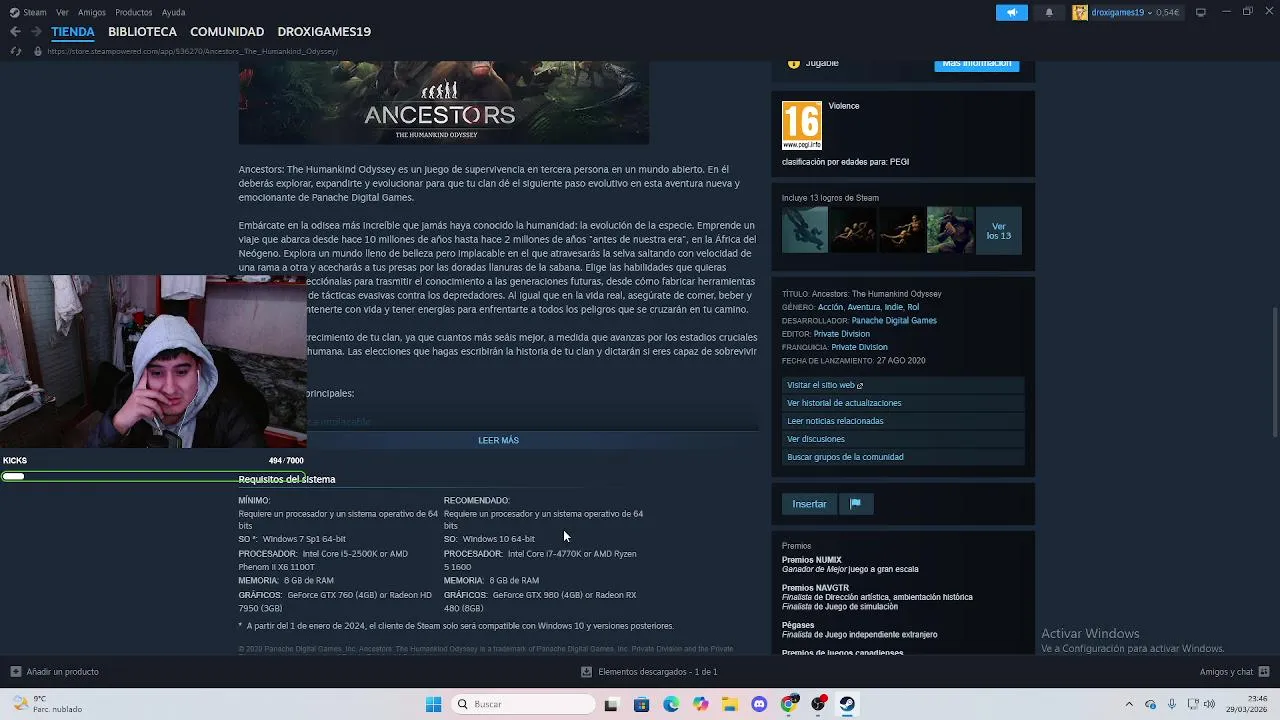This screenshot has width=1280, height=720.
Task: Go forward with the right arrow
Action: point(36,31)
